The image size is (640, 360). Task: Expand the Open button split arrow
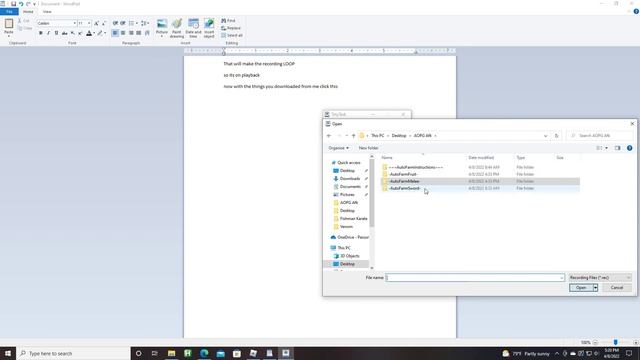tap(596, 288)
